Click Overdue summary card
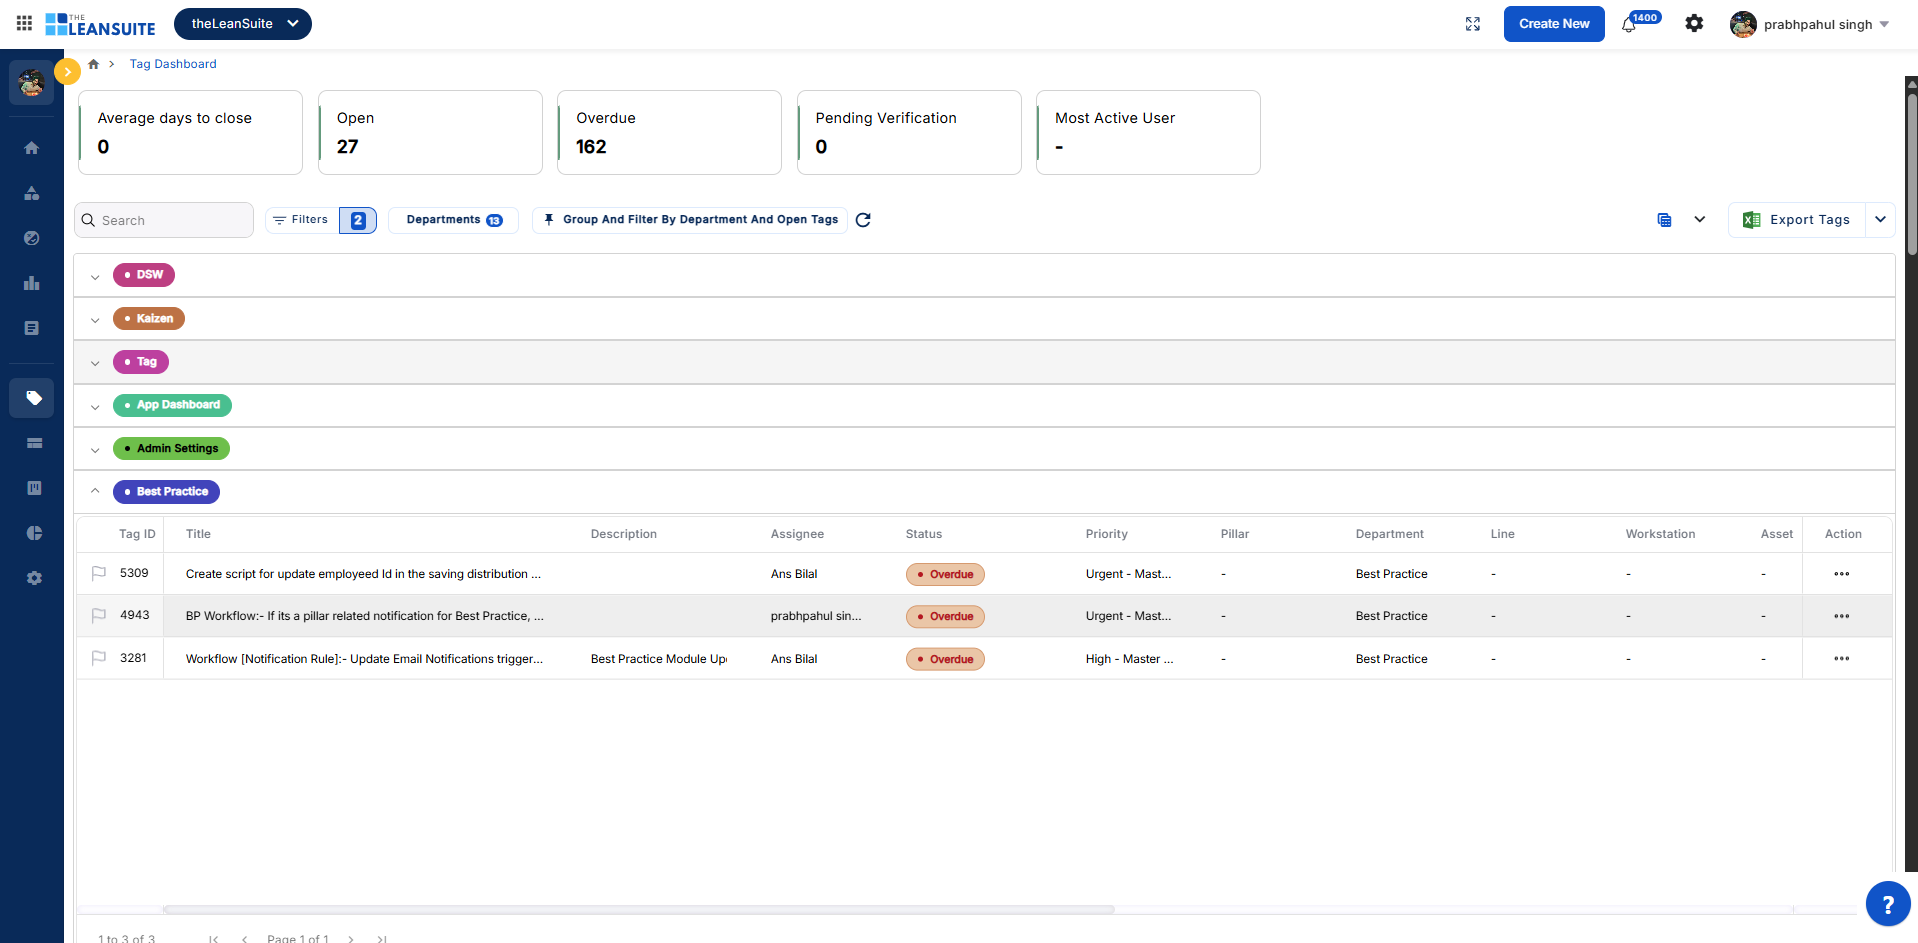 (x=669, y=133)
